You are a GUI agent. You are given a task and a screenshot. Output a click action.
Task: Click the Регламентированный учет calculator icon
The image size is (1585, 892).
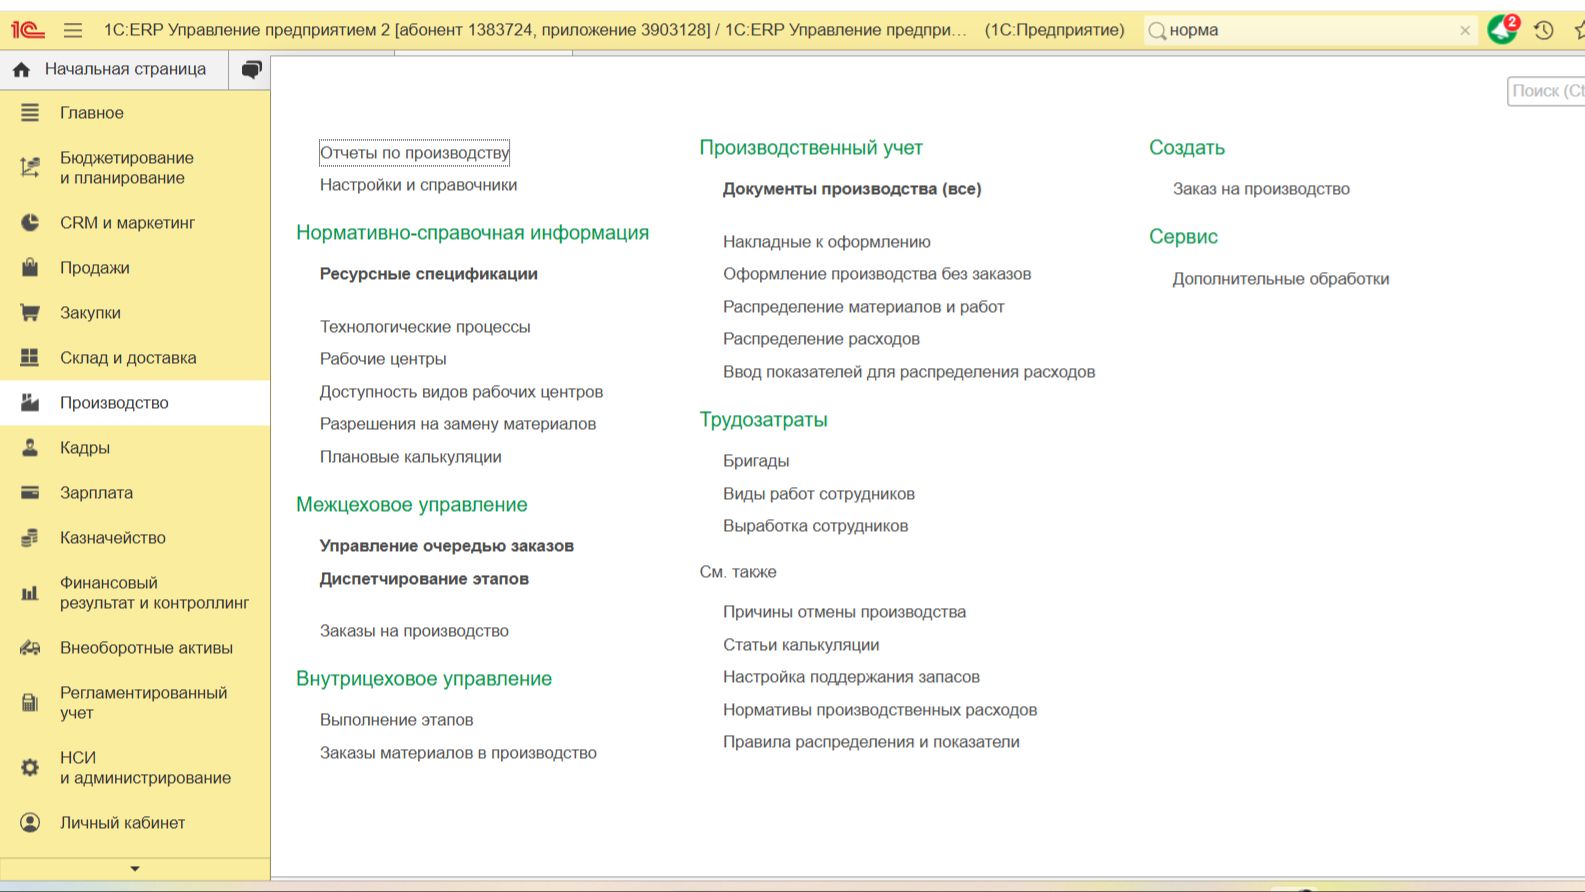point(30,703)
